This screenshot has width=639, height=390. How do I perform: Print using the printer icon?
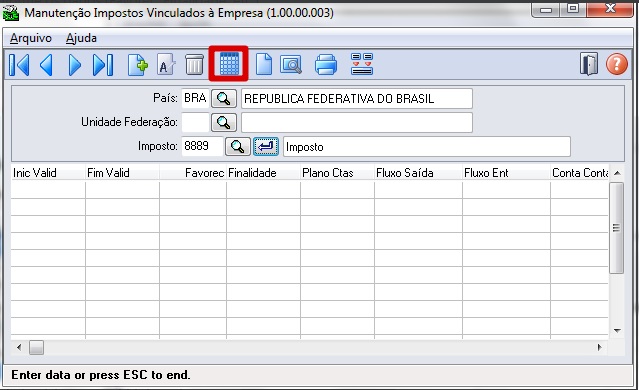click(326, 64)
